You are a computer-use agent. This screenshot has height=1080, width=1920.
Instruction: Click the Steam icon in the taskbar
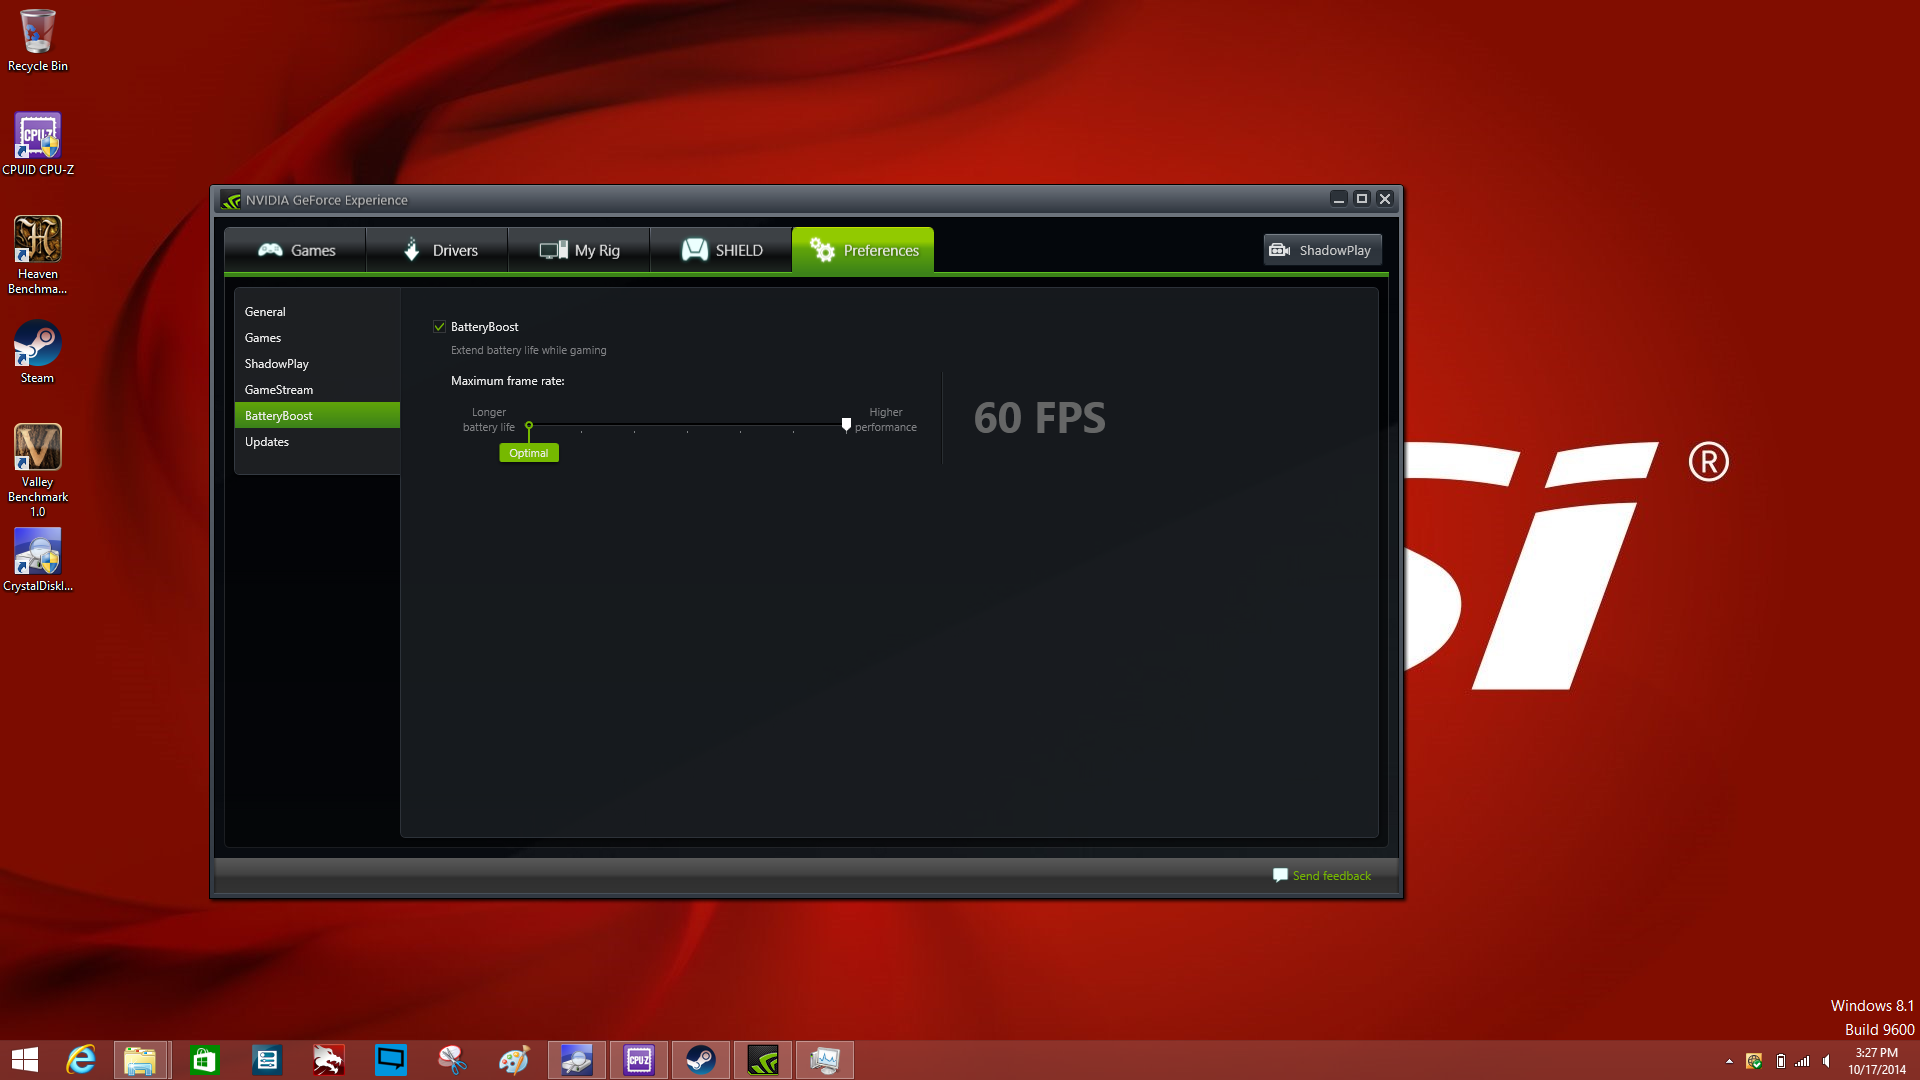[699, 1058]
